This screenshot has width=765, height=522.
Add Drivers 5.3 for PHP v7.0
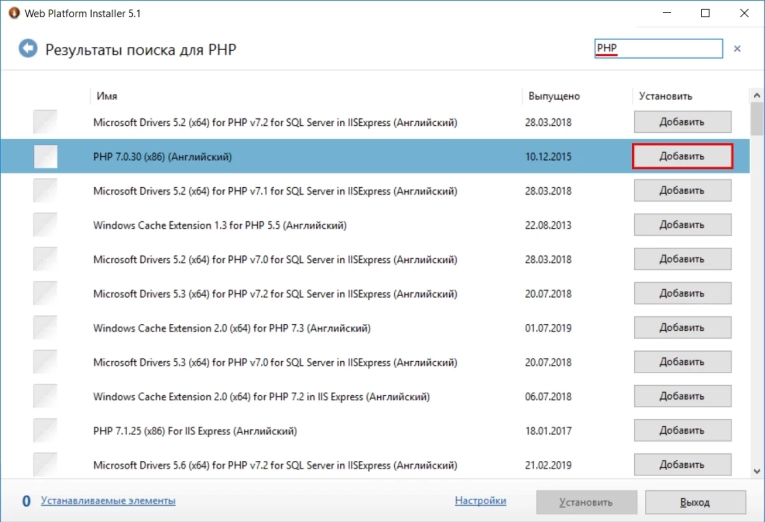pyautogui.click(x=683, y=362)
